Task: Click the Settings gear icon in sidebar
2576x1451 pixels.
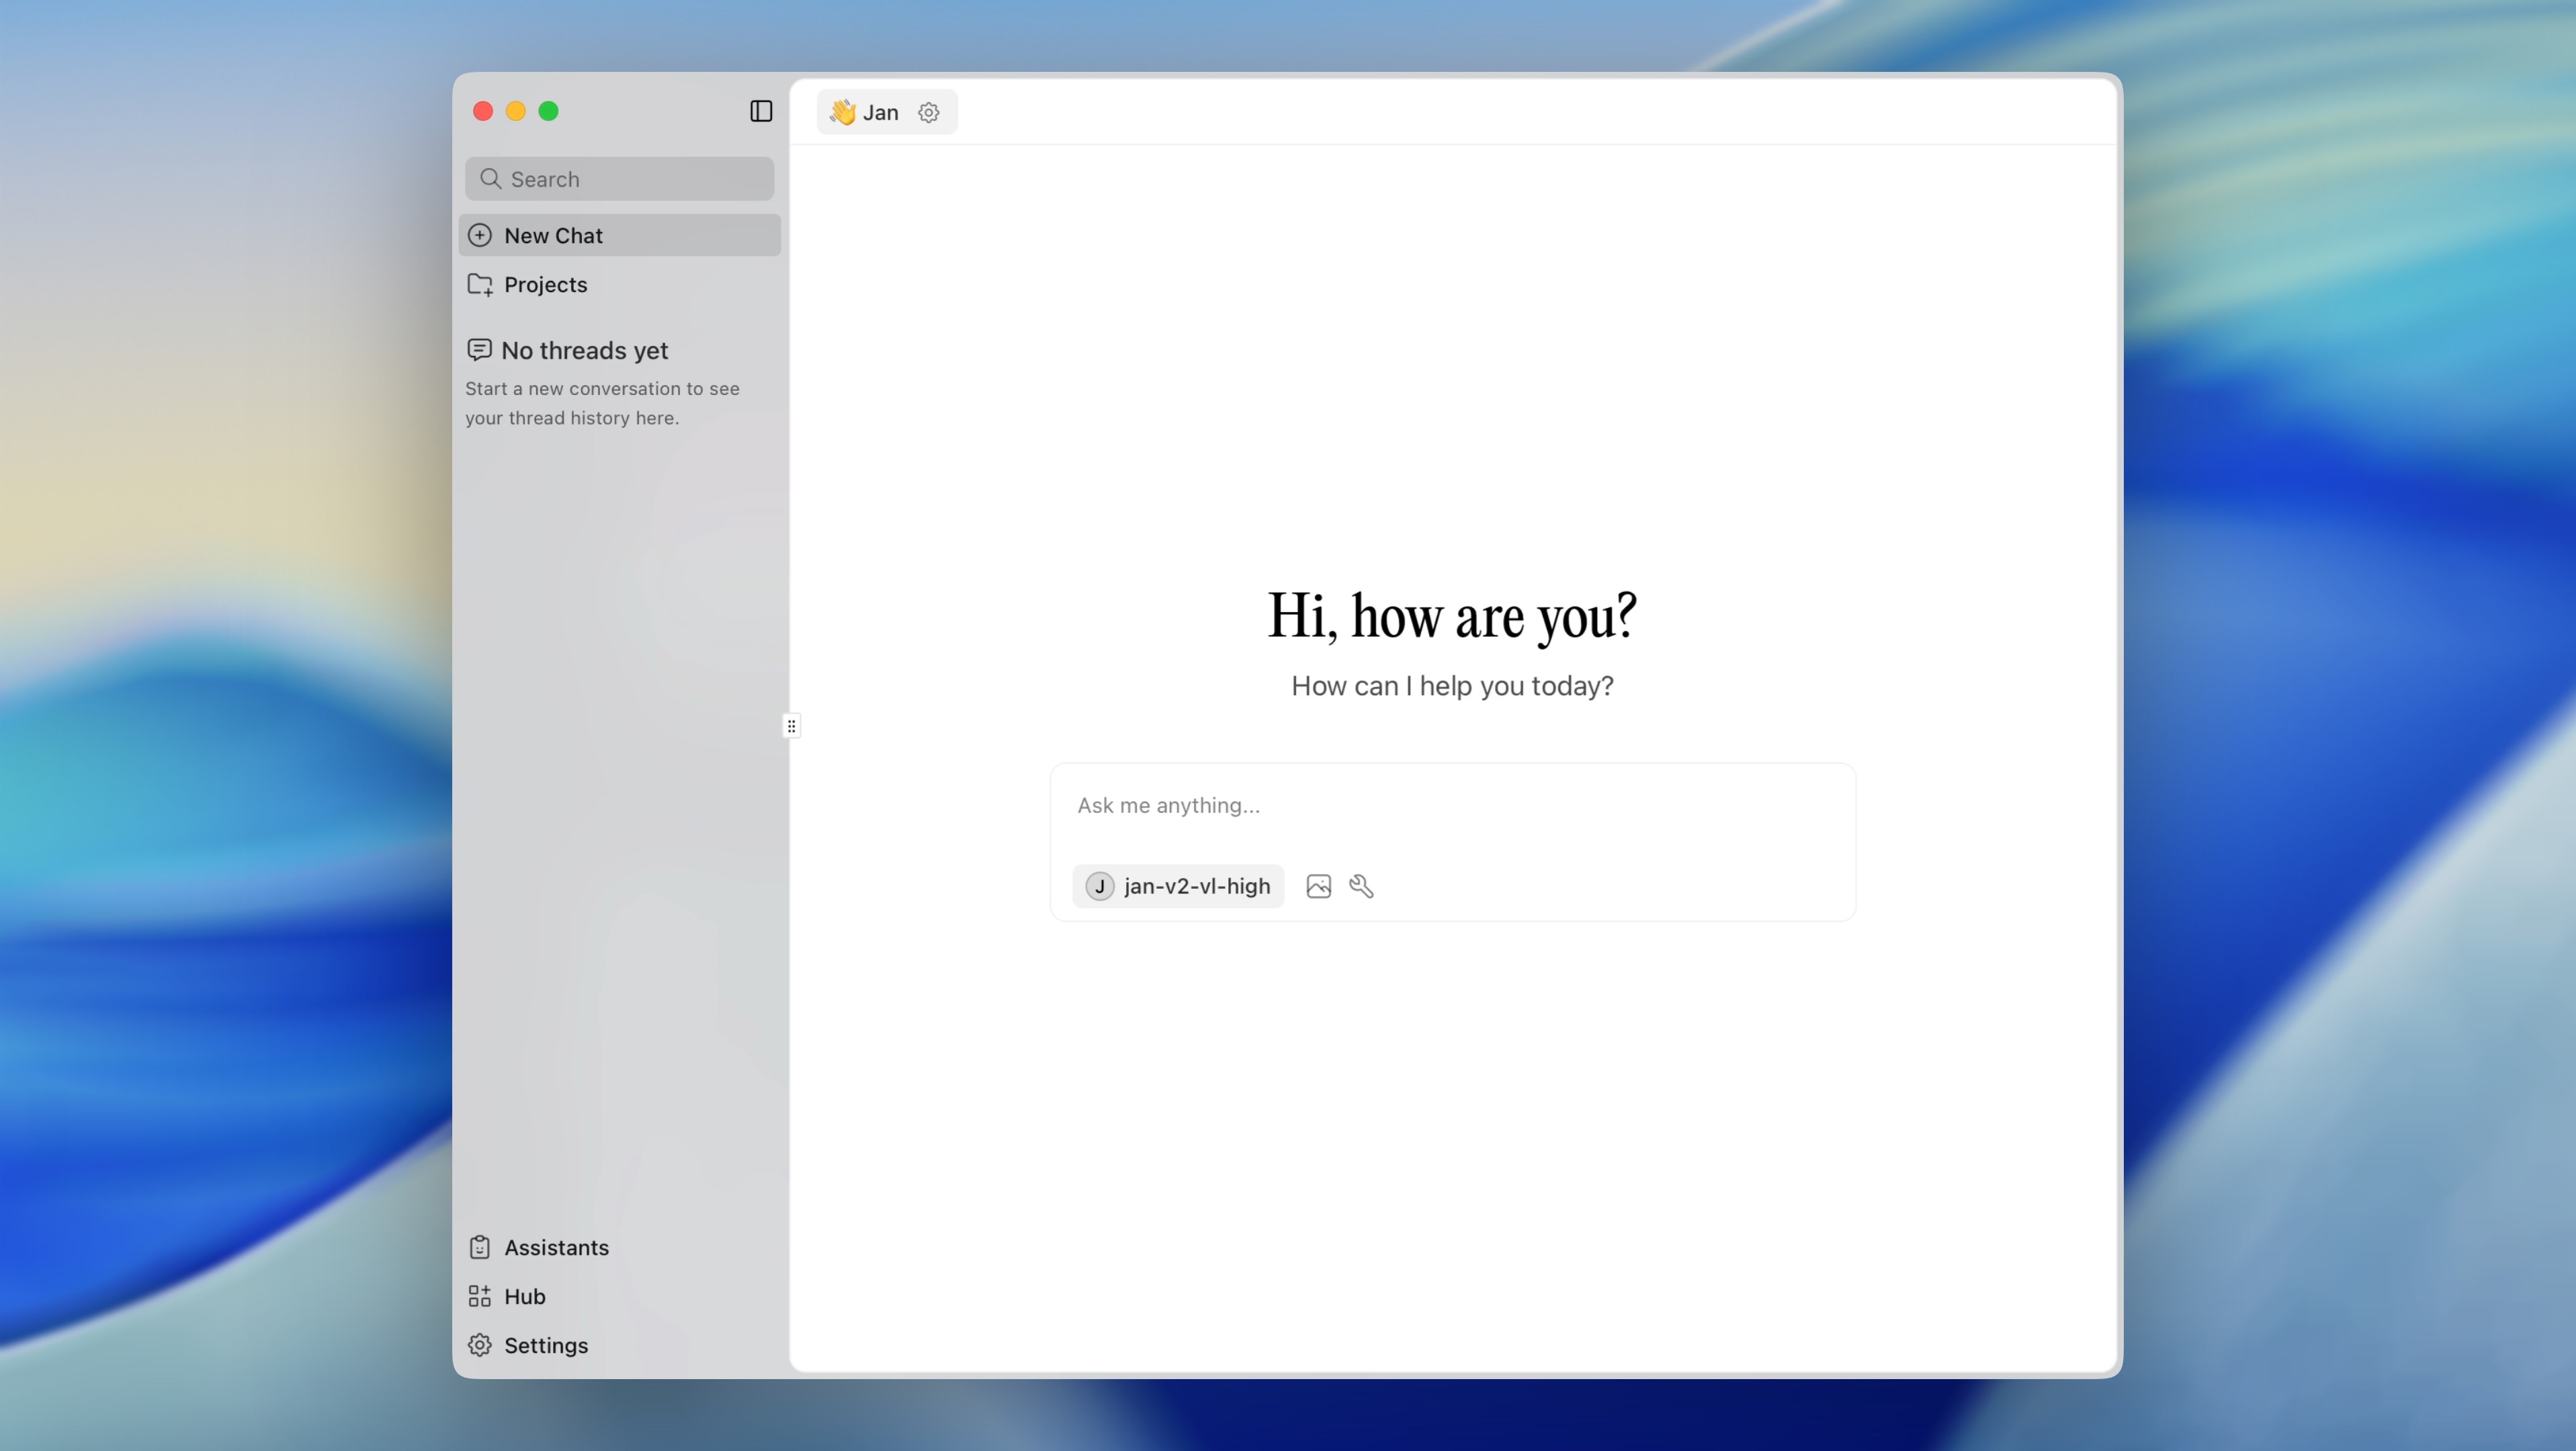Action: (480, 1345)
